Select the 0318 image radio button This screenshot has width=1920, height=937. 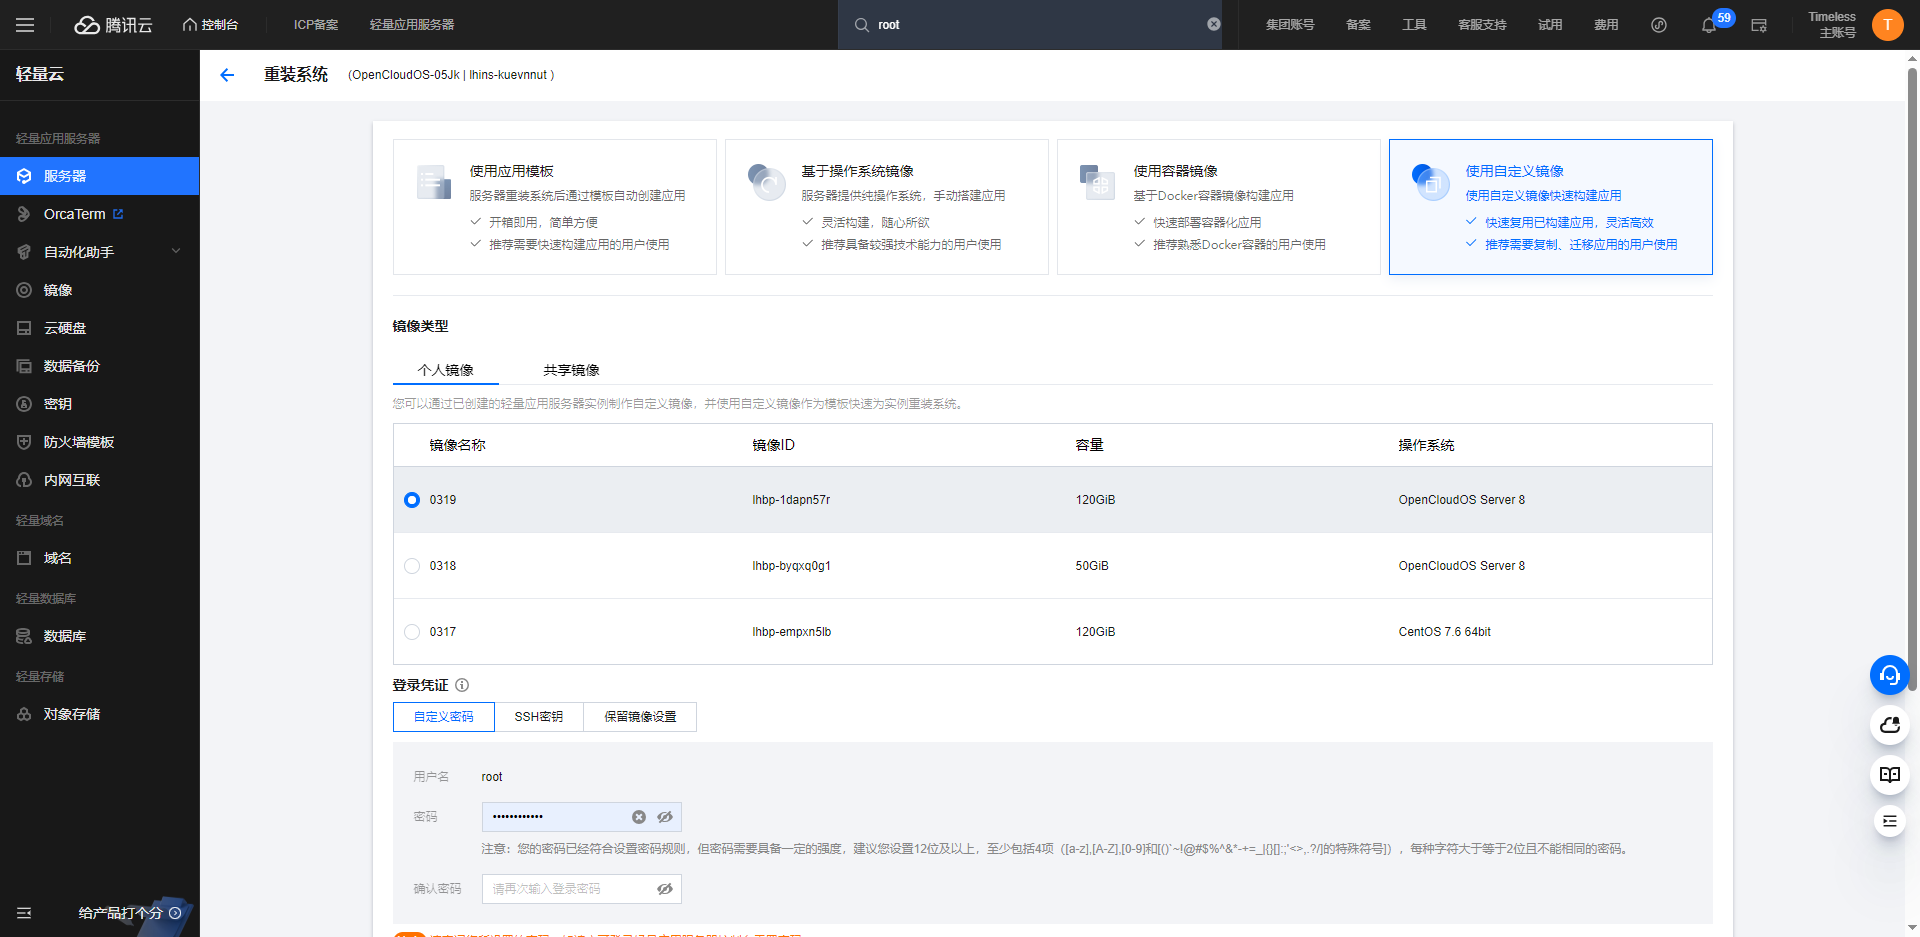[x=412, y=566]
